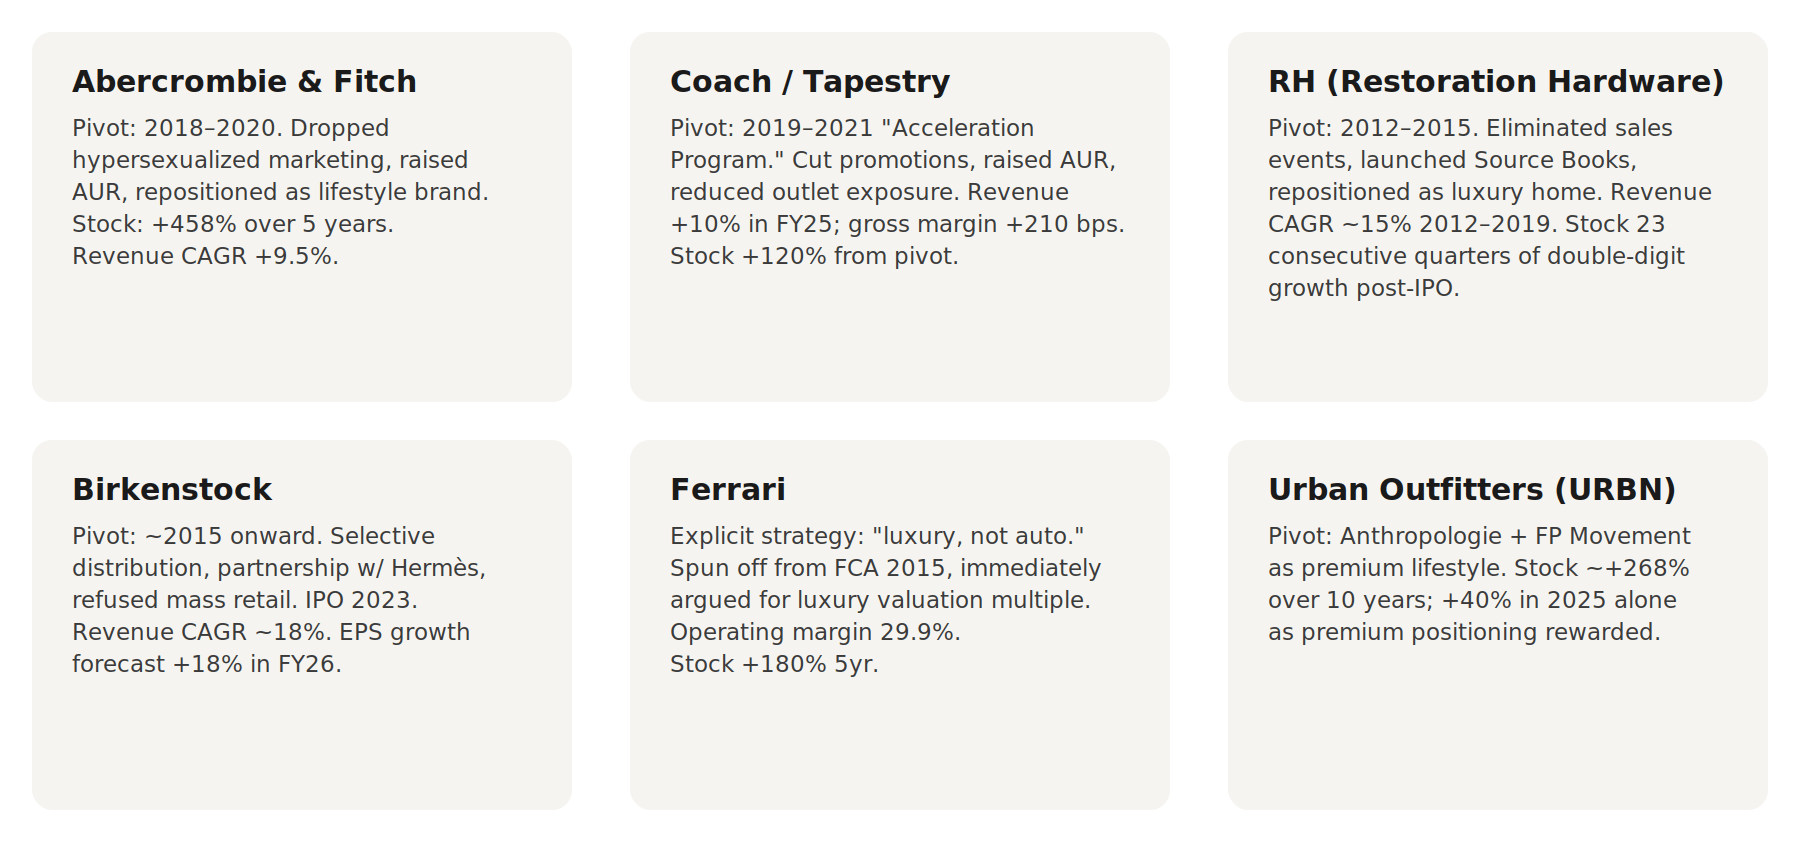Click 'Operating margin 29.9%' line
The height and width of the screenshot is (848, 1800).
coord(815,632)
